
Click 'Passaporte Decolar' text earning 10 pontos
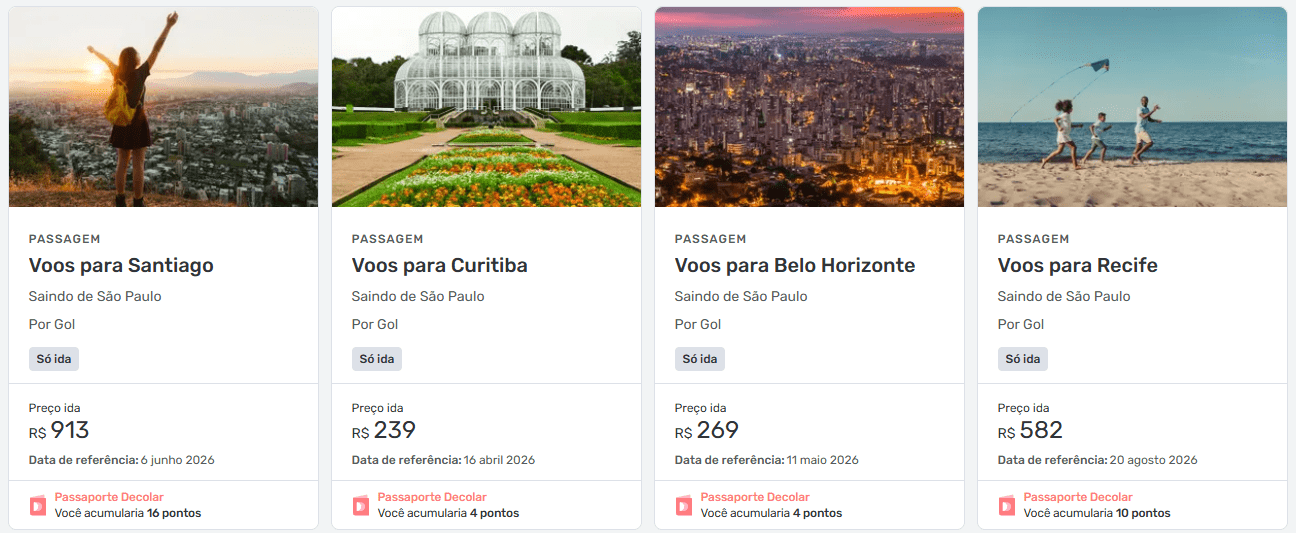(x=1078, y=497)
